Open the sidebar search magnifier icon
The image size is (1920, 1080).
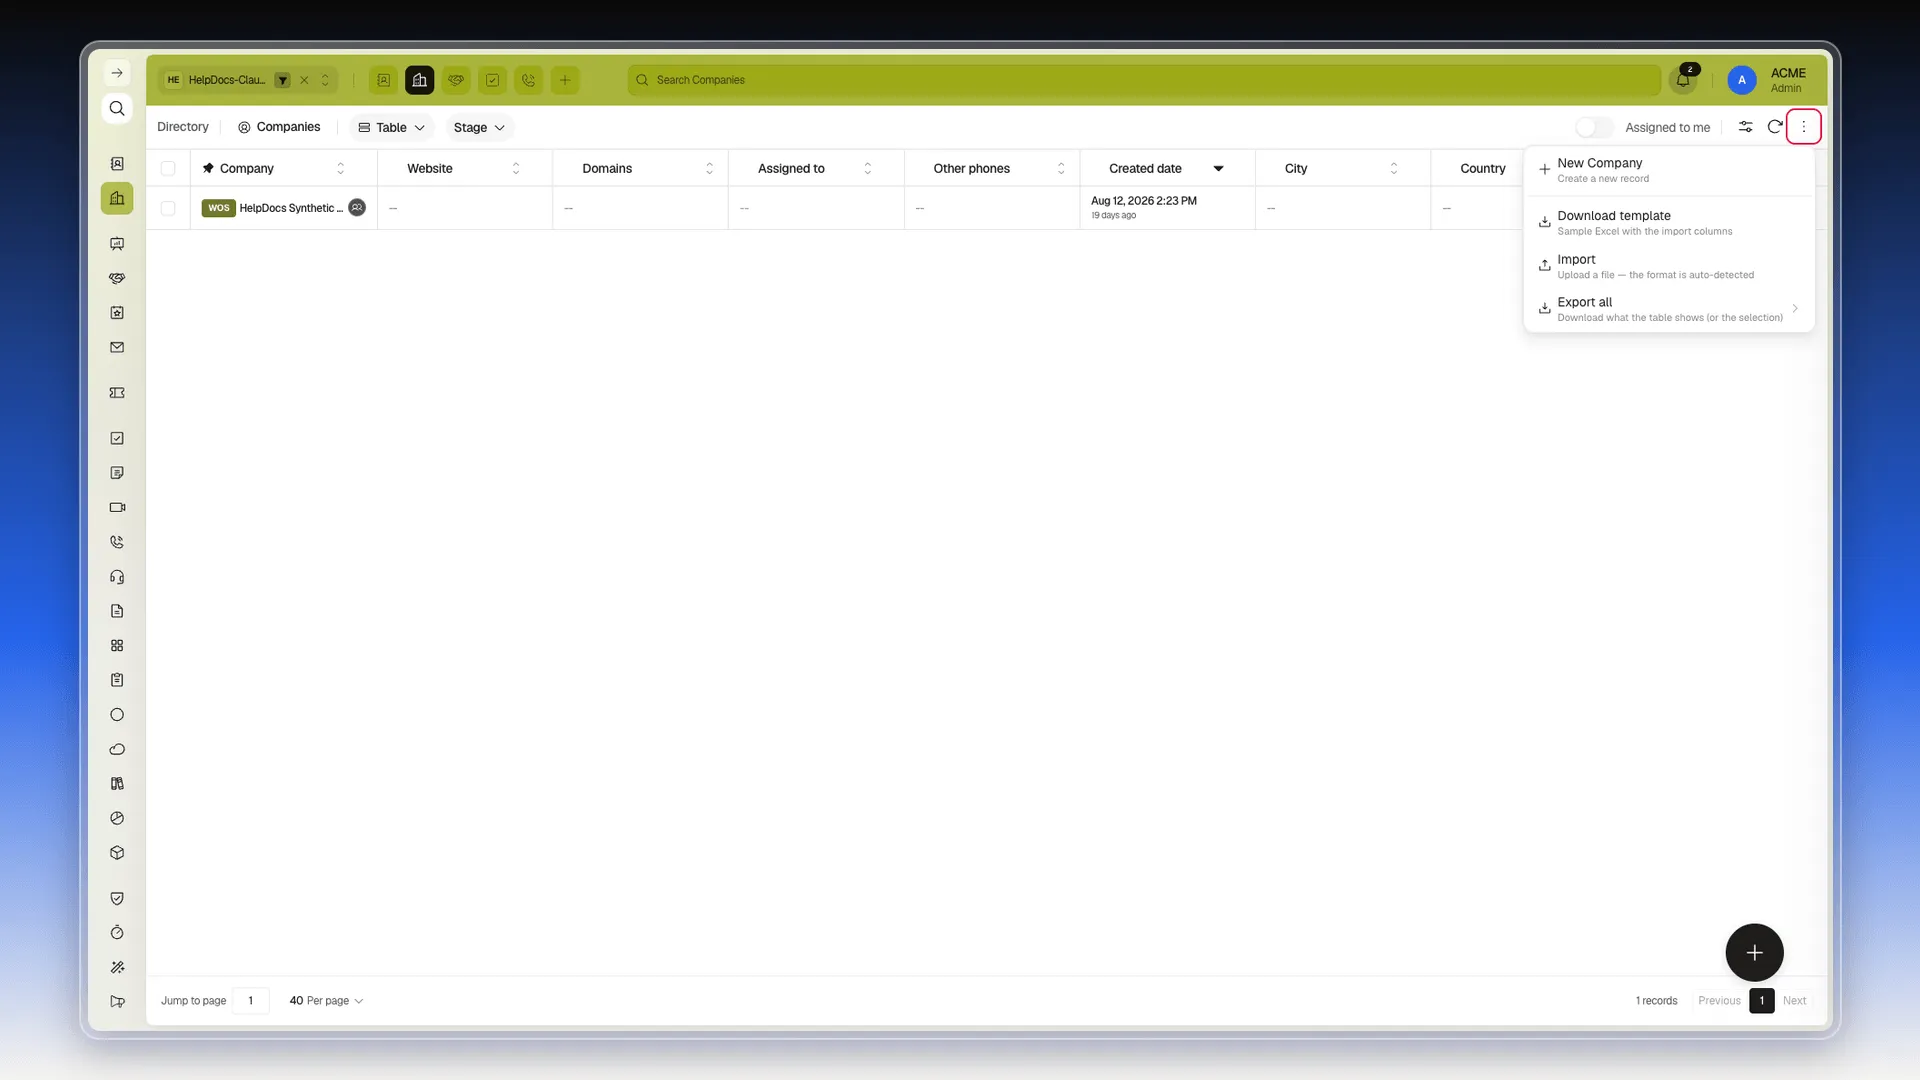click(x=117, y=108)
